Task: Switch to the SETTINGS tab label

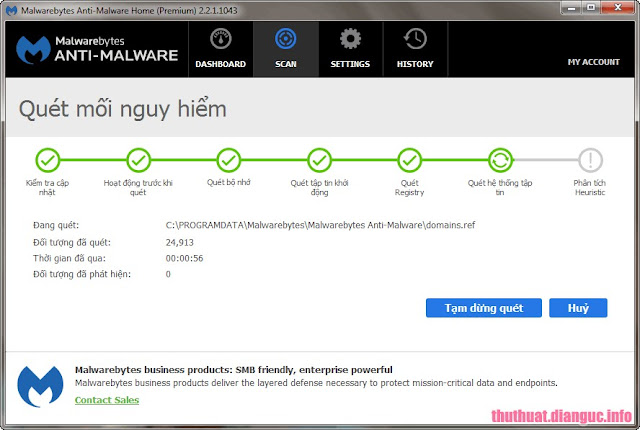Action: pyautogui.click(x=350, y=64)
